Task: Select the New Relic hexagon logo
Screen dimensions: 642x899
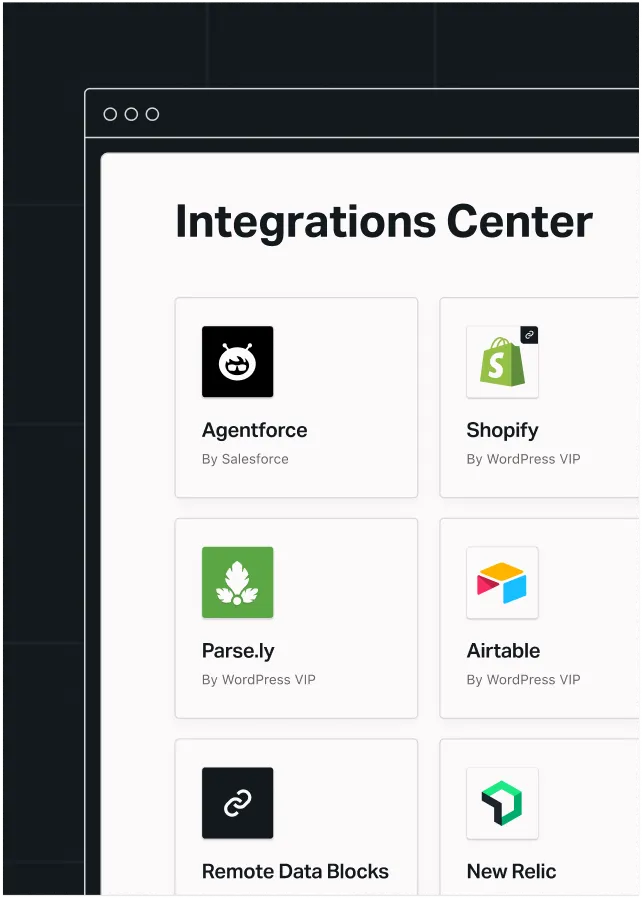Action: pos(502,803)
